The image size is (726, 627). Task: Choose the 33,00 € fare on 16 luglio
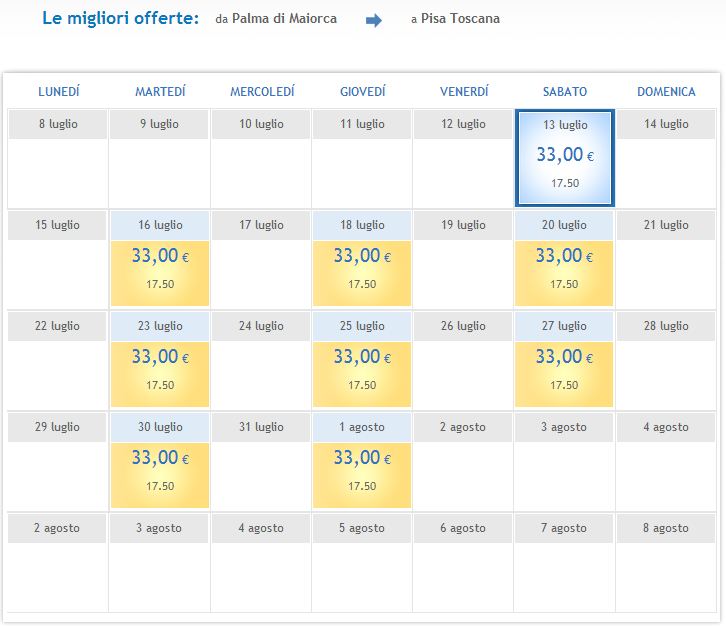(160, 273)
